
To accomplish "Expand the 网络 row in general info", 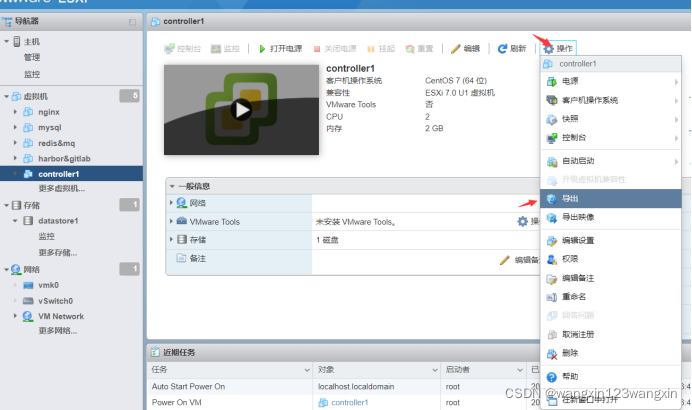I will 171,203.
